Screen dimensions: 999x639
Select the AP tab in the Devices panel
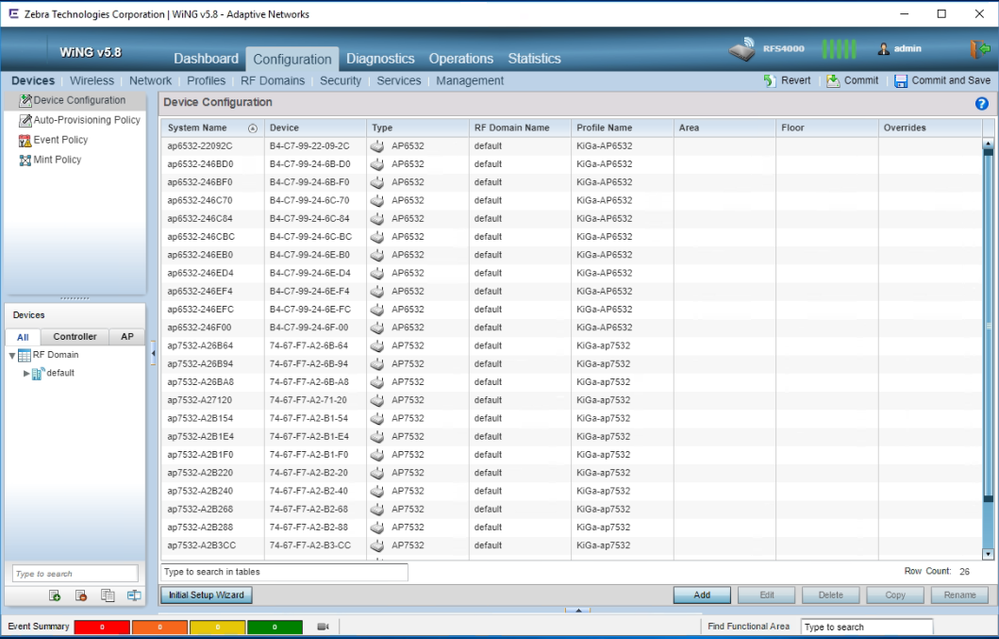(127, 337)
